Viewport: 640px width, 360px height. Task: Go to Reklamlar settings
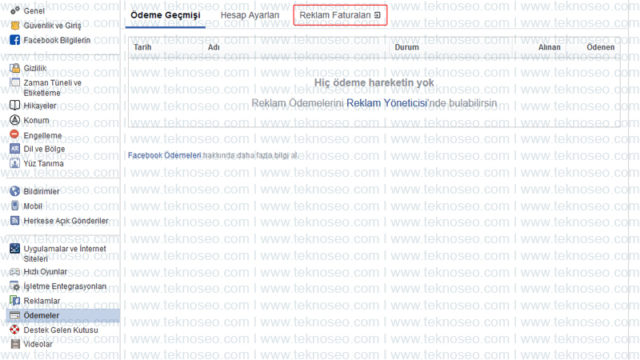(x=42, y=301)
